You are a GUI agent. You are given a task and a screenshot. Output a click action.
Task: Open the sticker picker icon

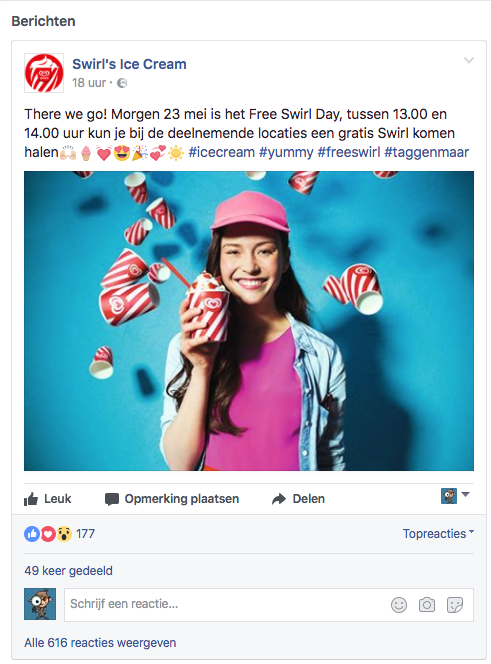pyautogui.click(x=455, y=605)
